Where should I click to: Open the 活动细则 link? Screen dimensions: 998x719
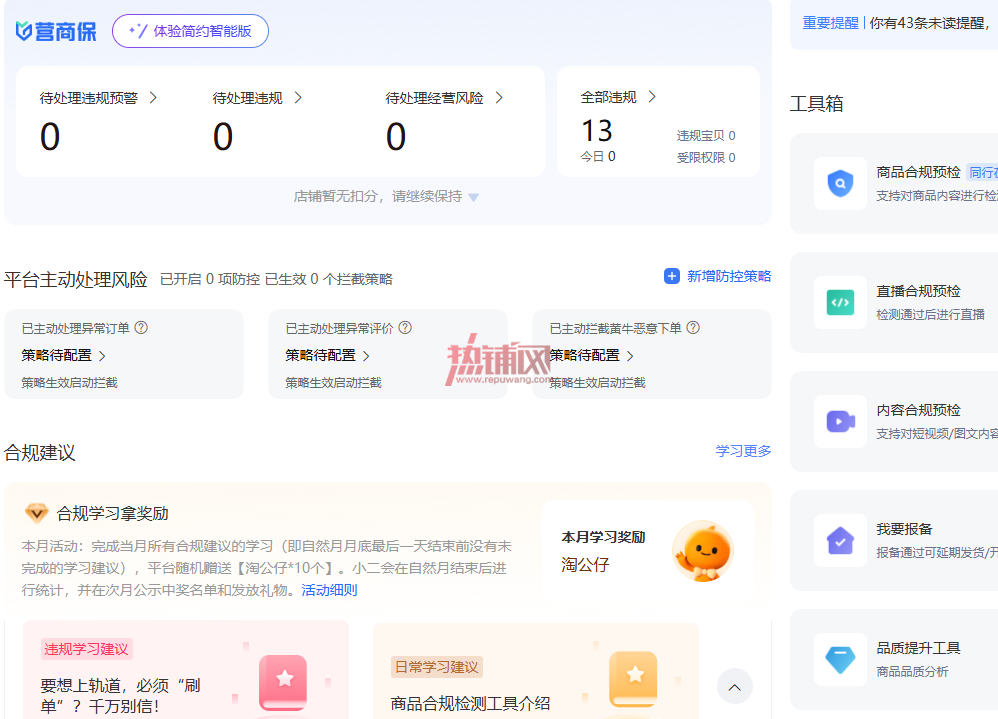coord(329,590)
